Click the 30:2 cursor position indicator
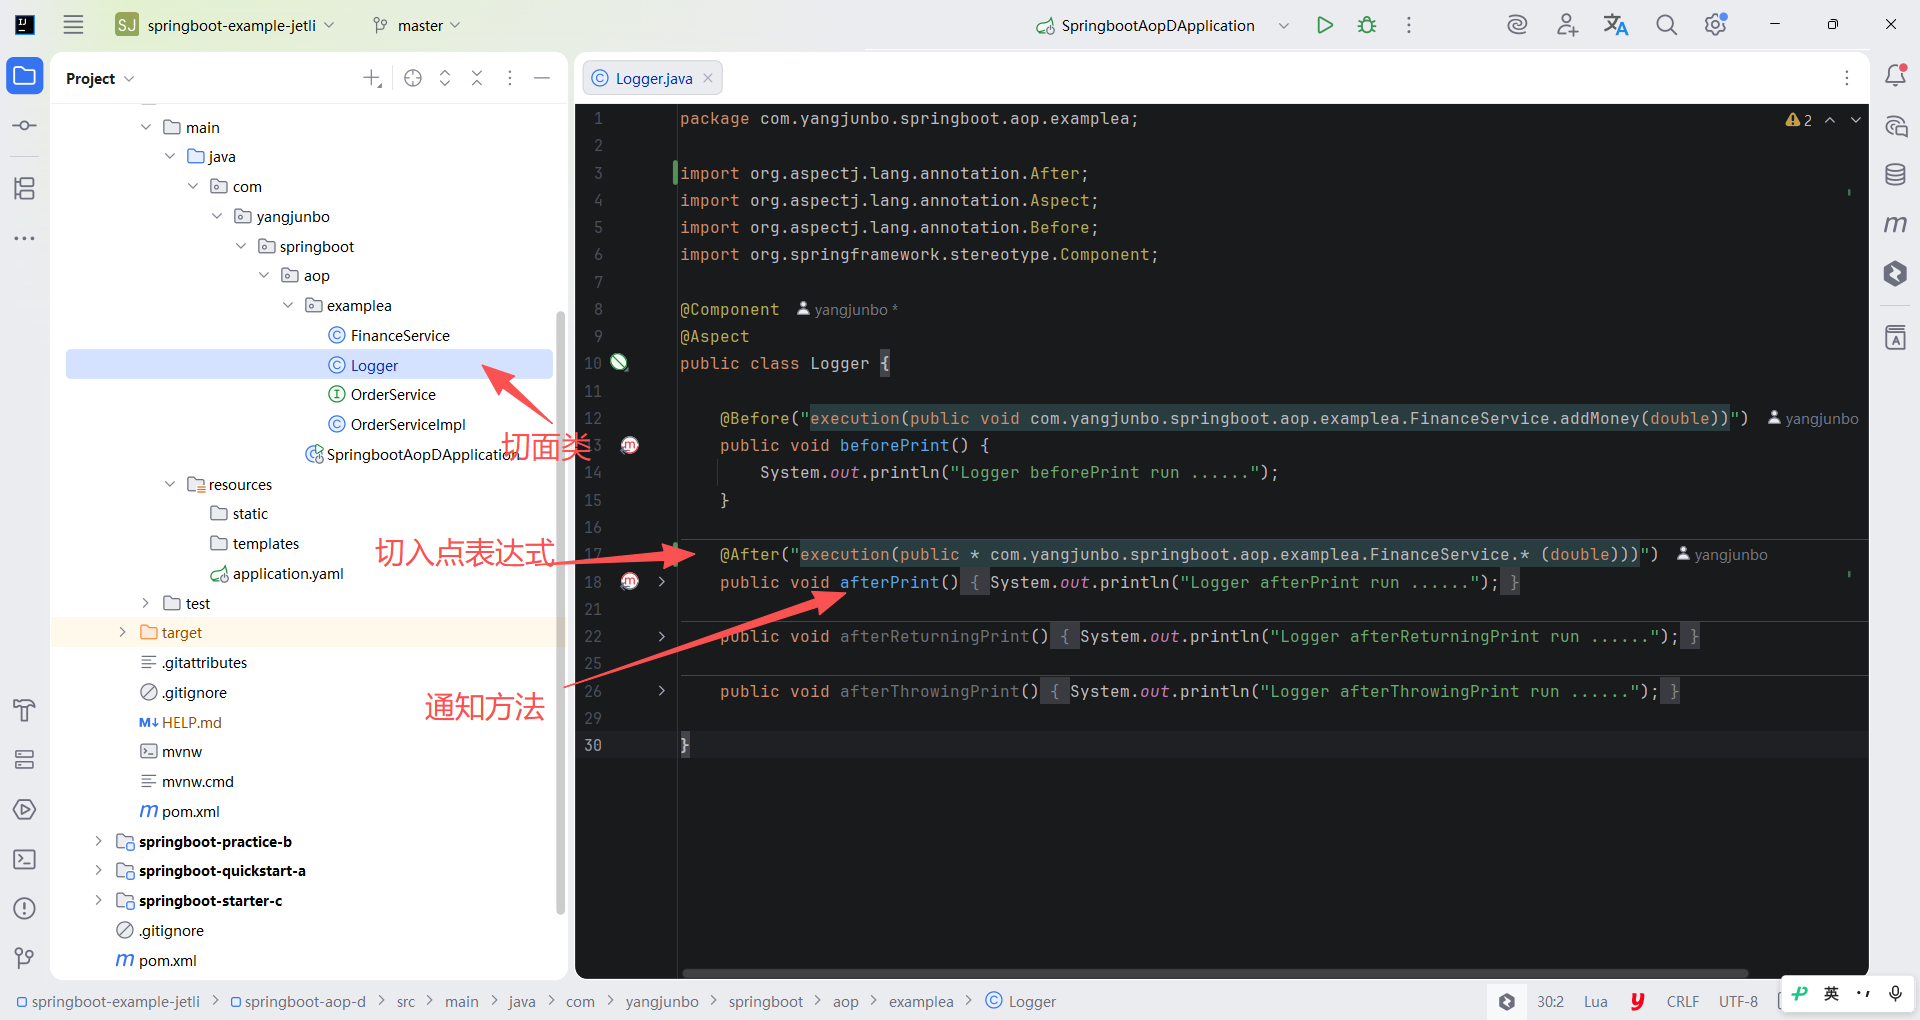 [x=1550, y=1001]
